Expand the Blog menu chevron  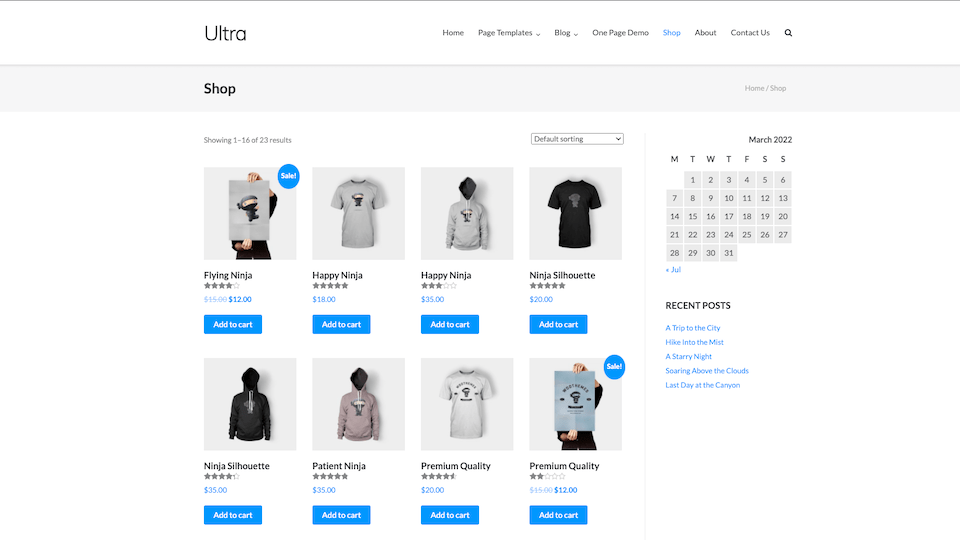(x=576, y=34)
